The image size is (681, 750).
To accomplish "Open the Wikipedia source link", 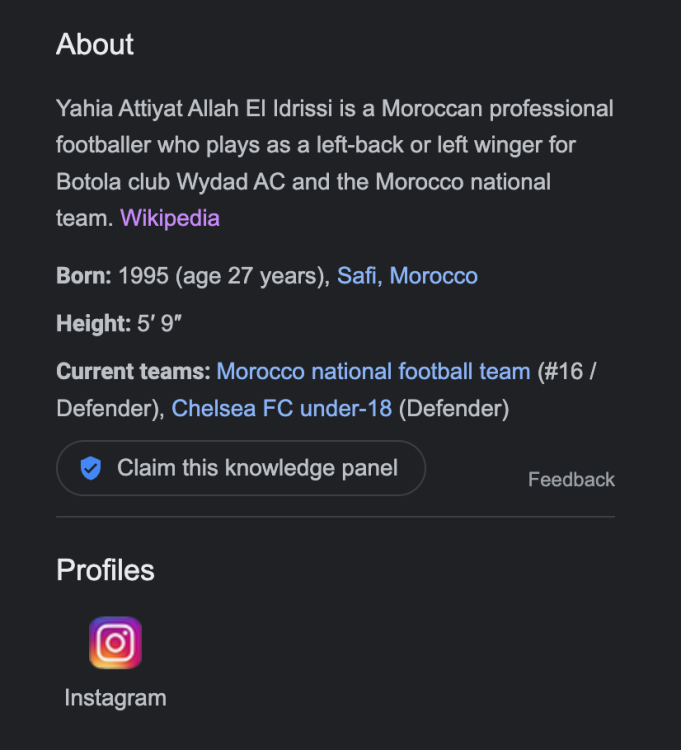I will coord(169,218).
